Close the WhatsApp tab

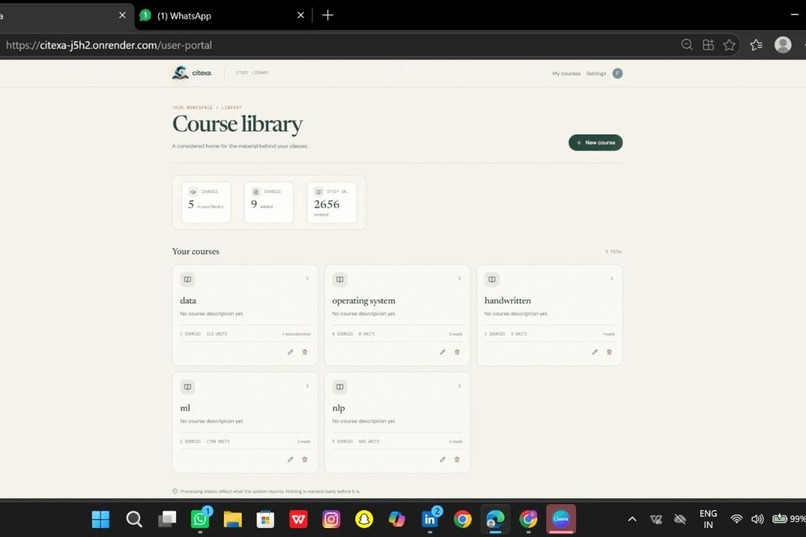[x=301, y=15]
